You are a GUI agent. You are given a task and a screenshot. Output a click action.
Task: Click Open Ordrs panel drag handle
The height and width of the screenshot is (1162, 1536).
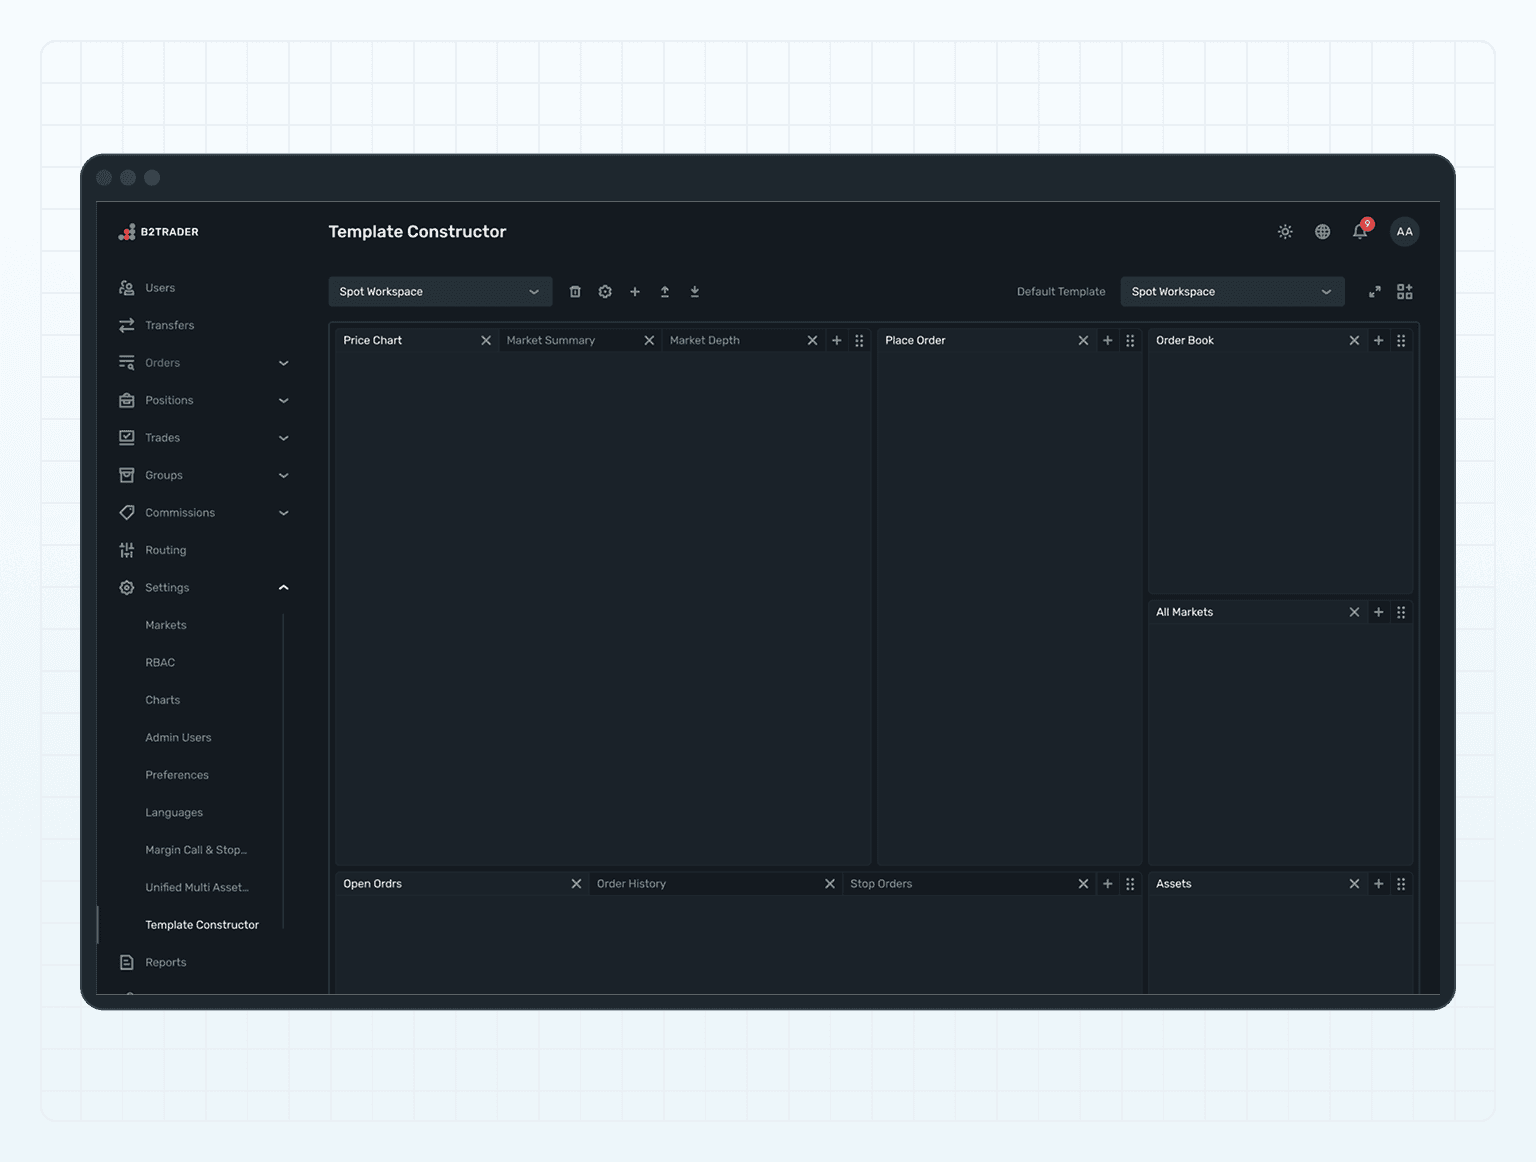pos(1130,884)
